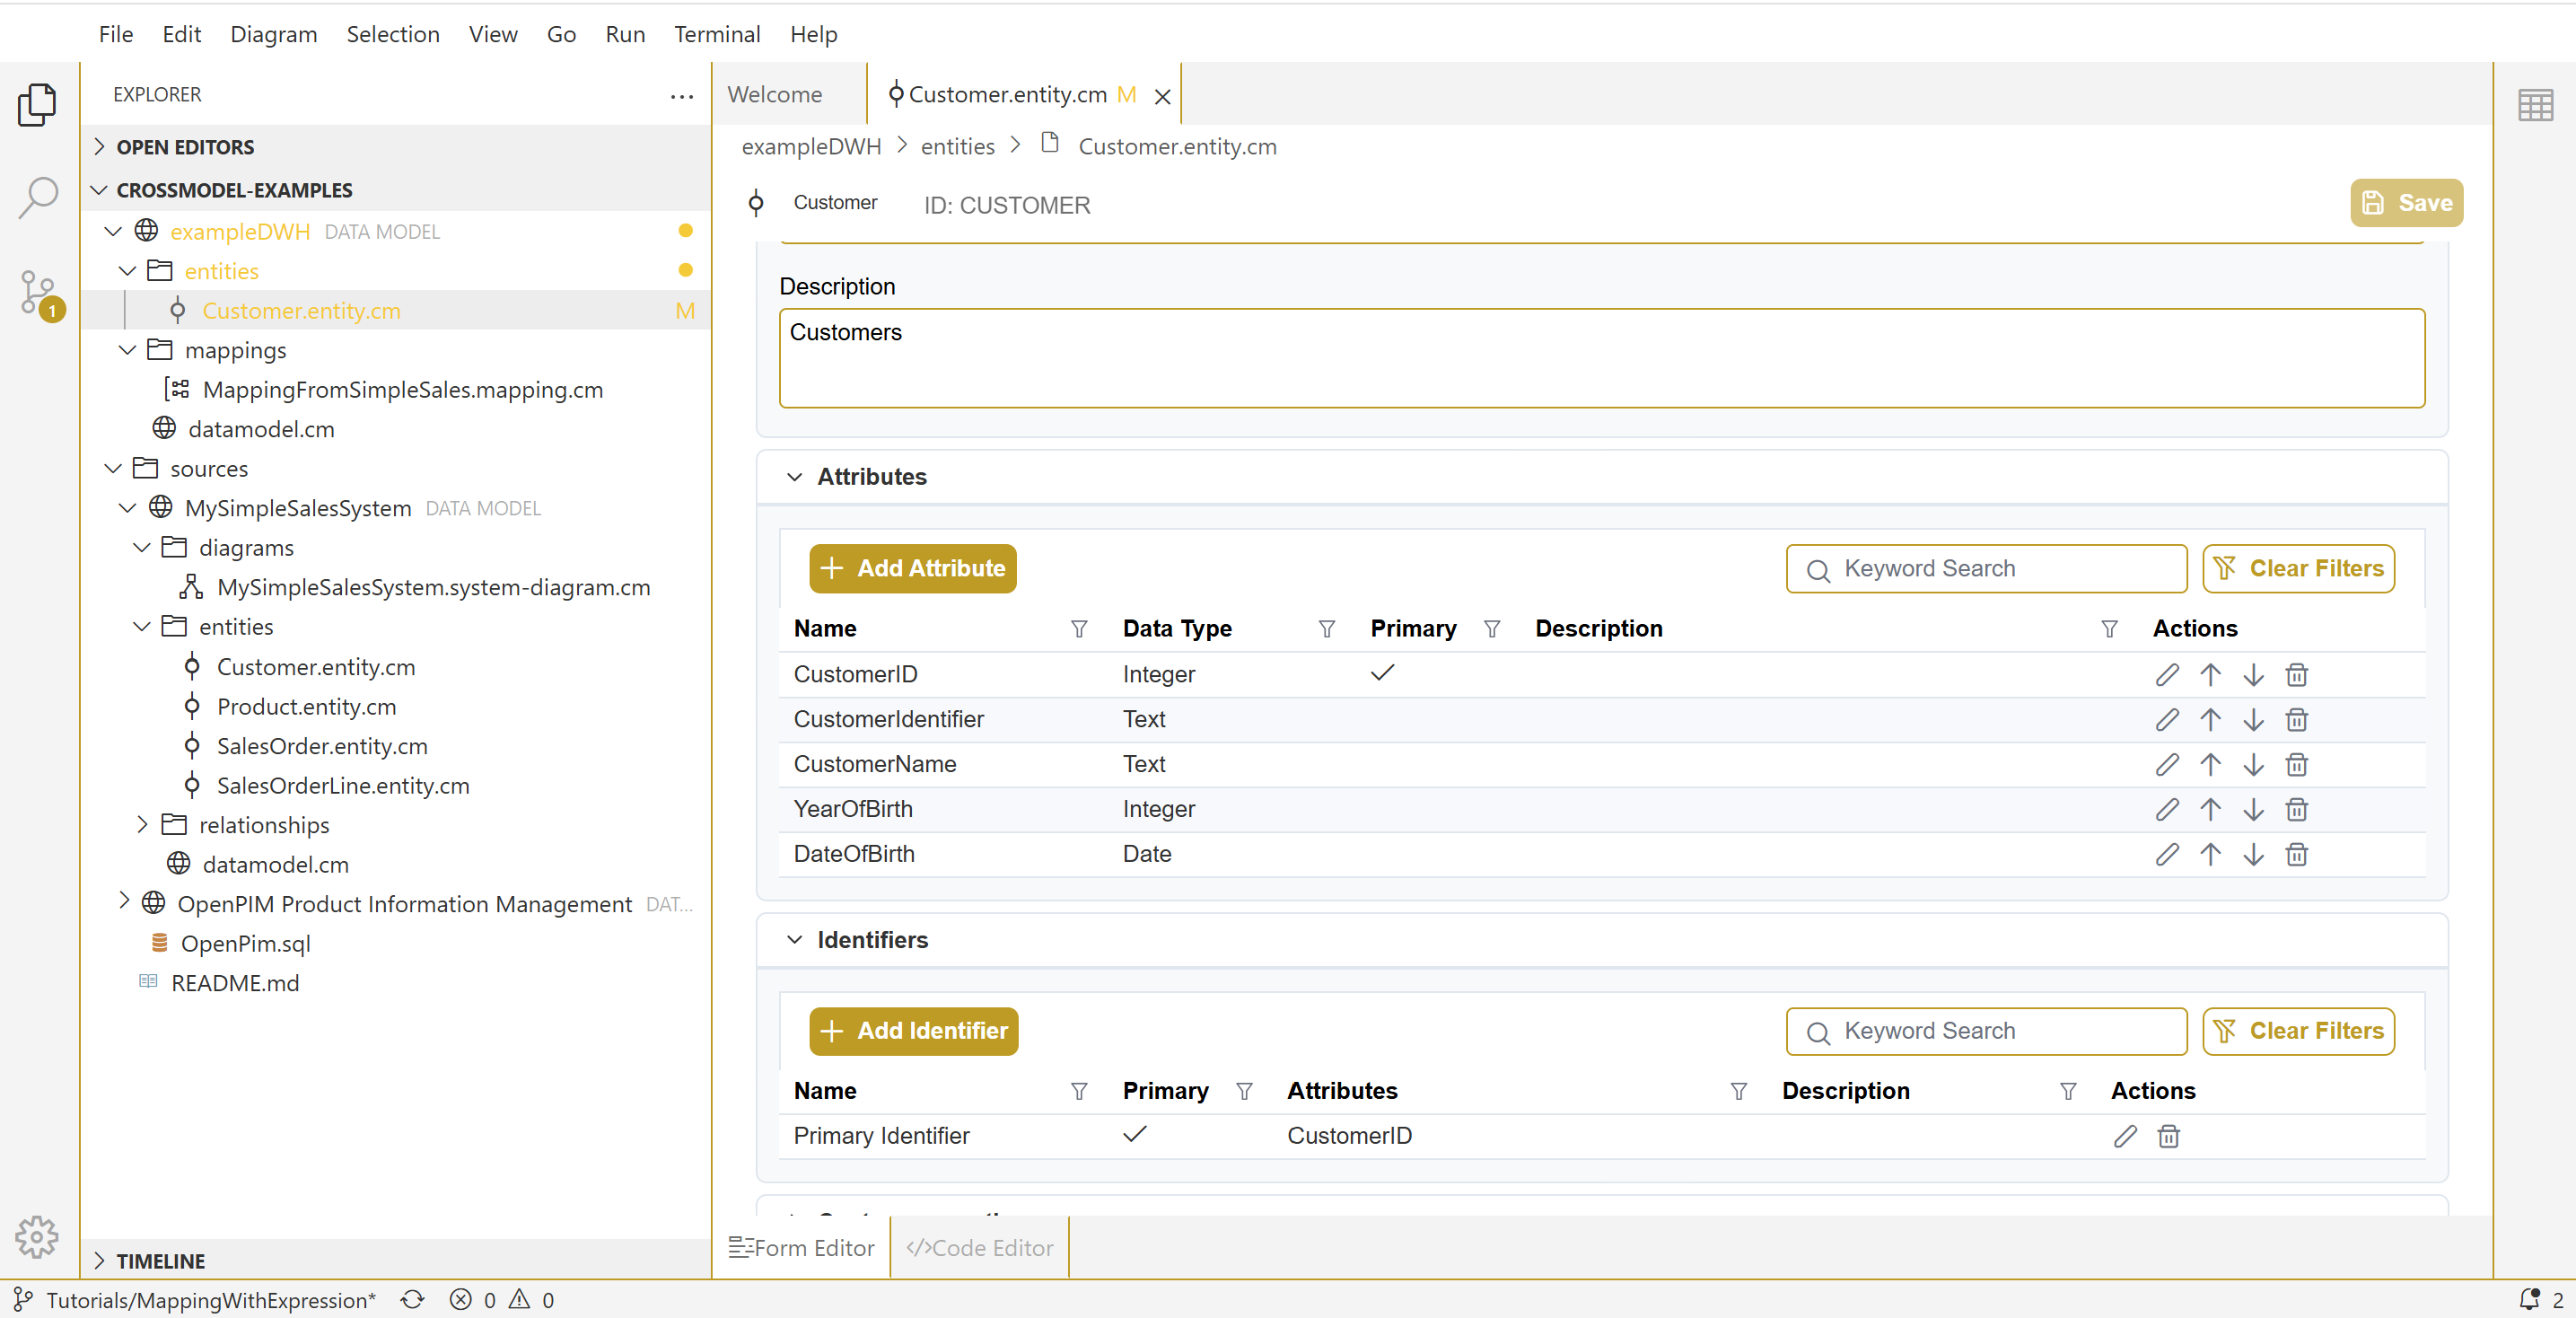
Task: Move CustomerIdentifier attribute down with arrow
Action: point(2253,720)
